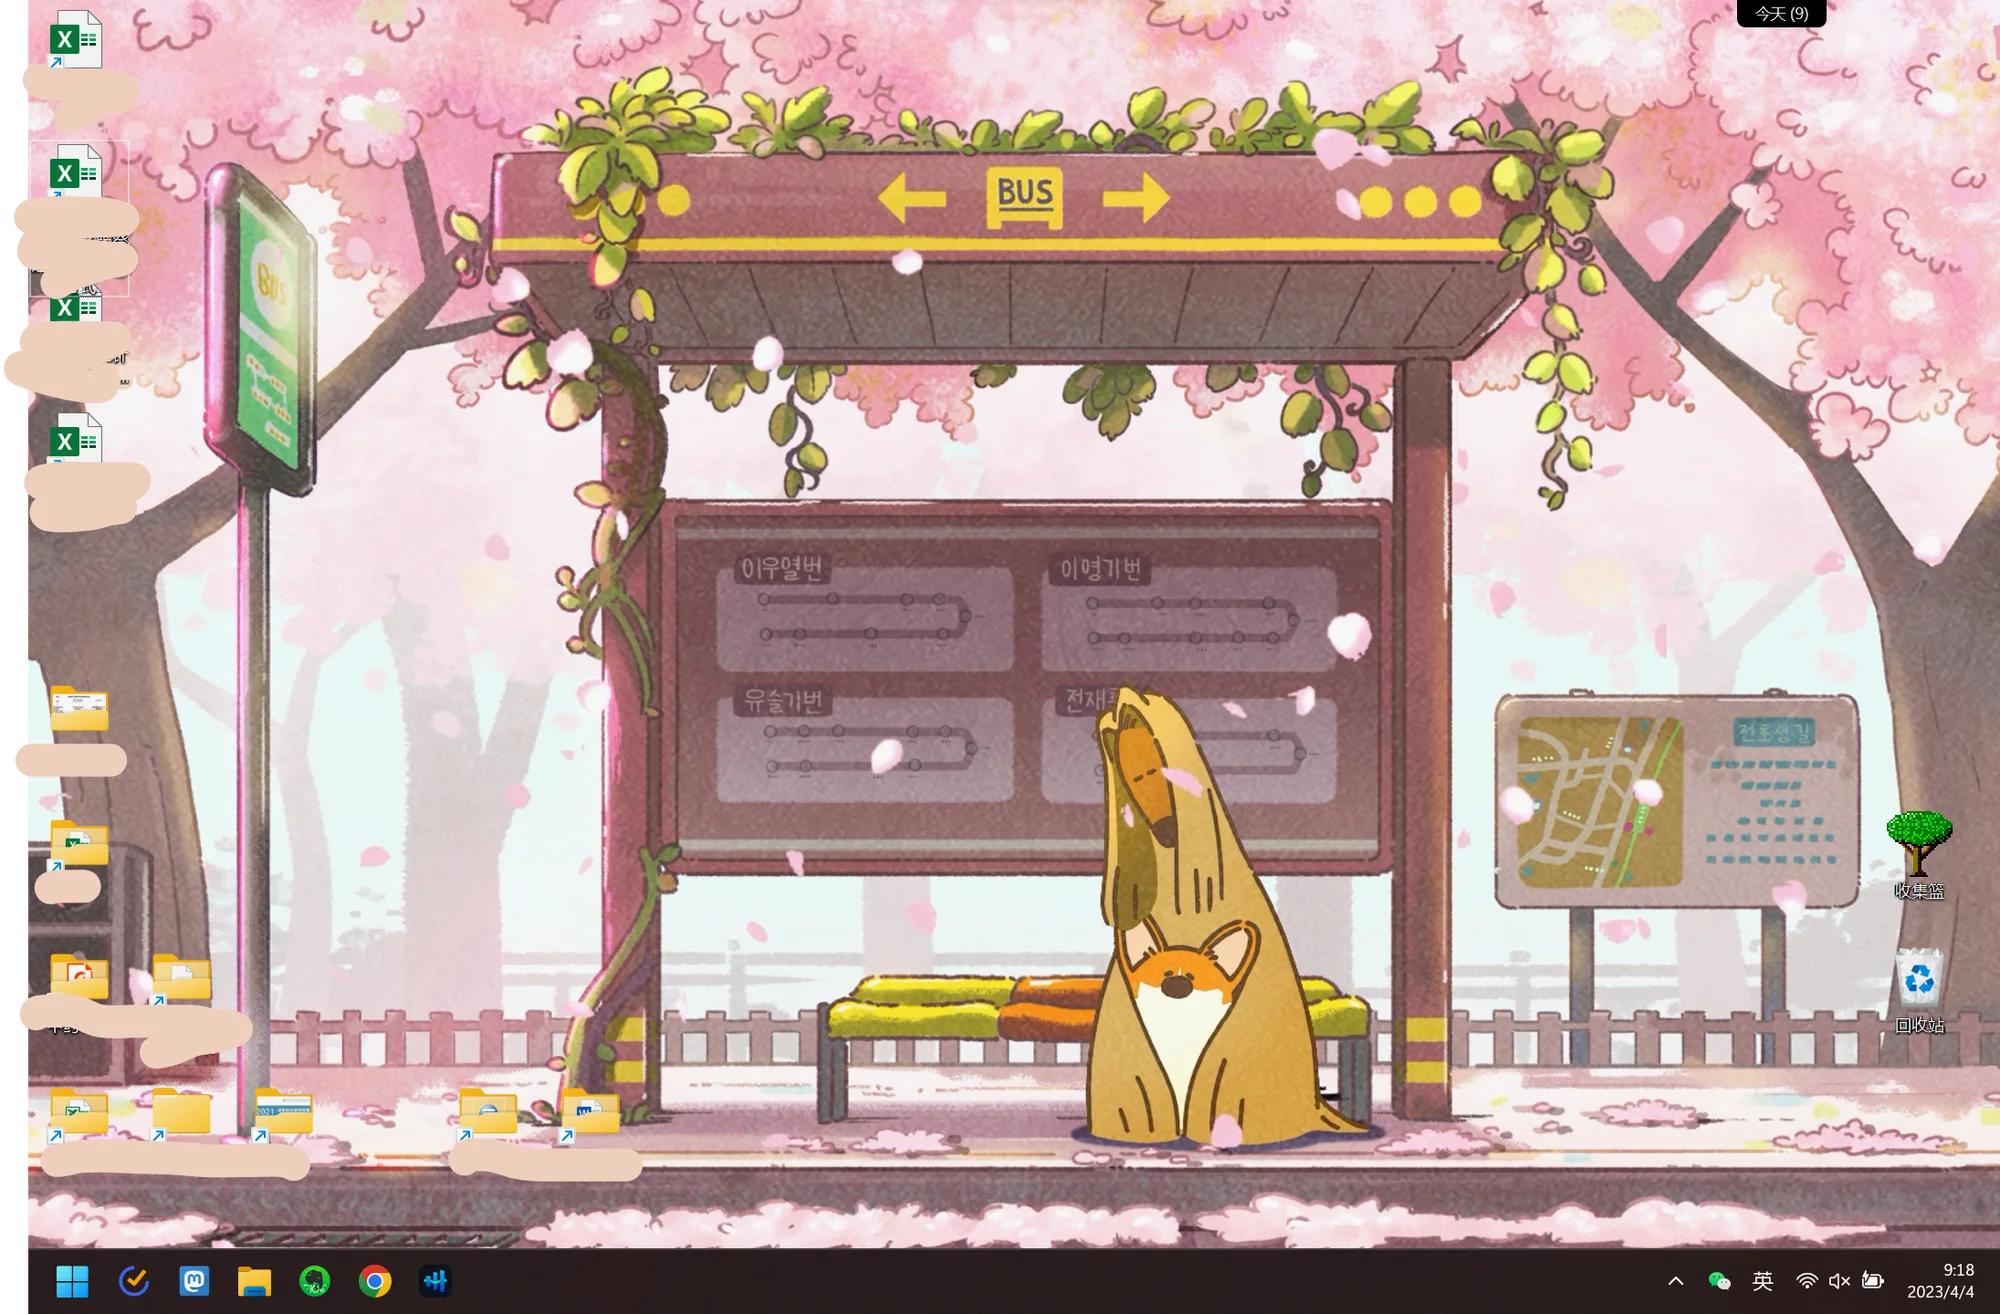This screenshot has width=2000, height=1314.
Task: Select the folder showing a document preview thumbnail
Action: pyautogui.click(x=79, y=708)
